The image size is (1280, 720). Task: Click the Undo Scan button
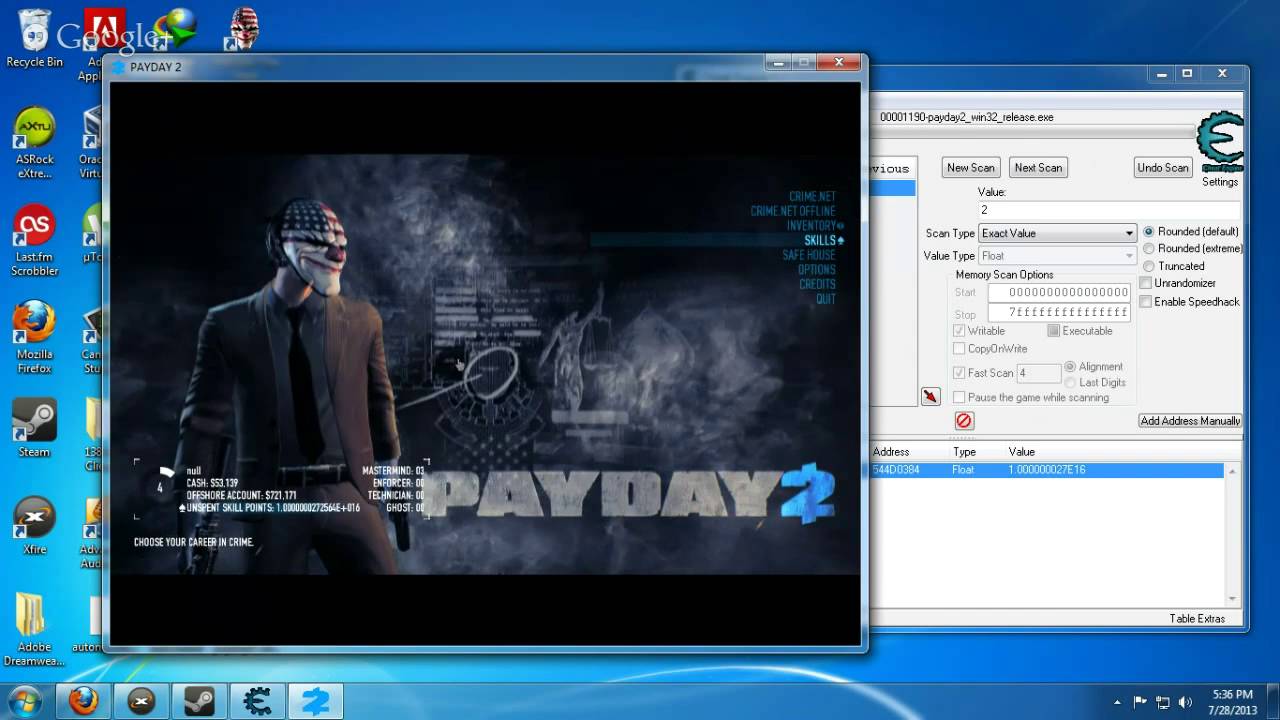(1163, 168)
